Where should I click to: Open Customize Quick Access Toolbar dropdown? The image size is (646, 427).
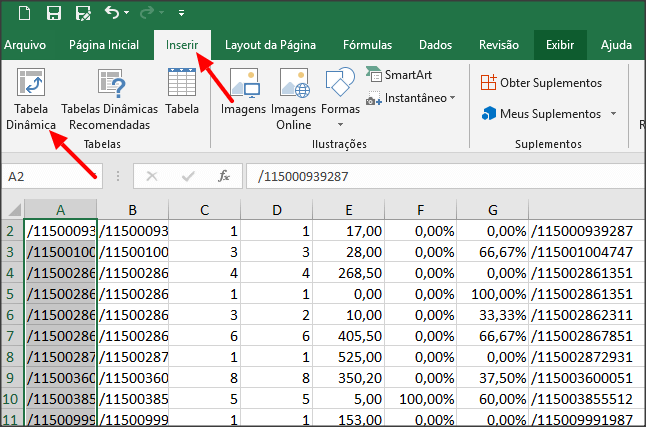point(181,13)
